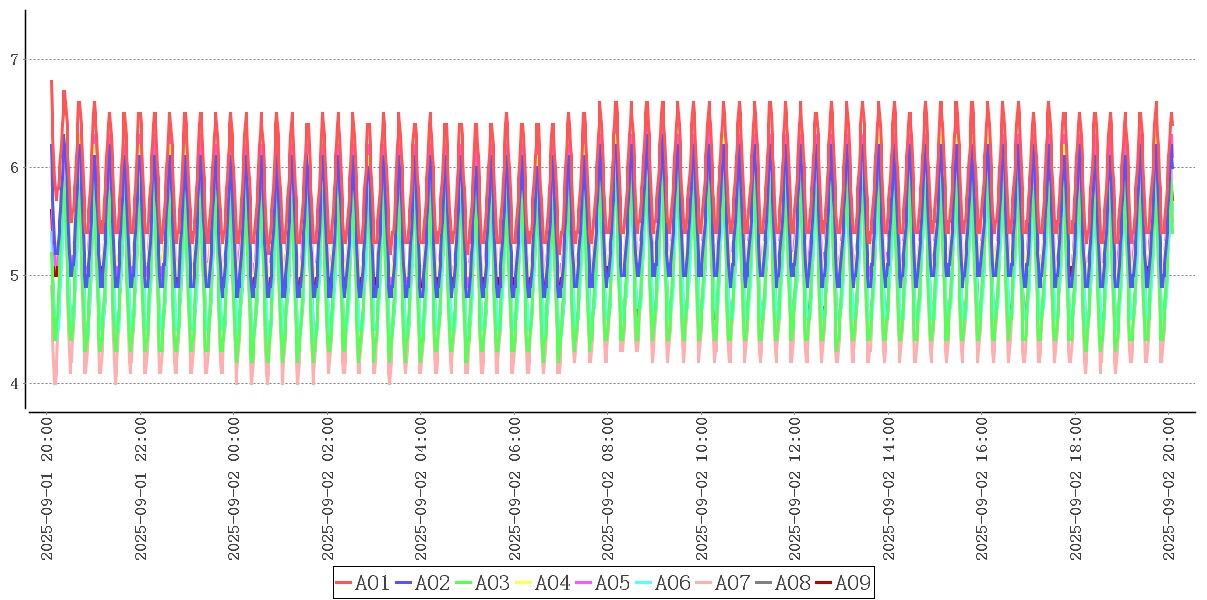The width and height of the screenshot is (1207, 600).
Task: Select the 2025-09-02 16:00 axis label
Action: coord(983,489)
